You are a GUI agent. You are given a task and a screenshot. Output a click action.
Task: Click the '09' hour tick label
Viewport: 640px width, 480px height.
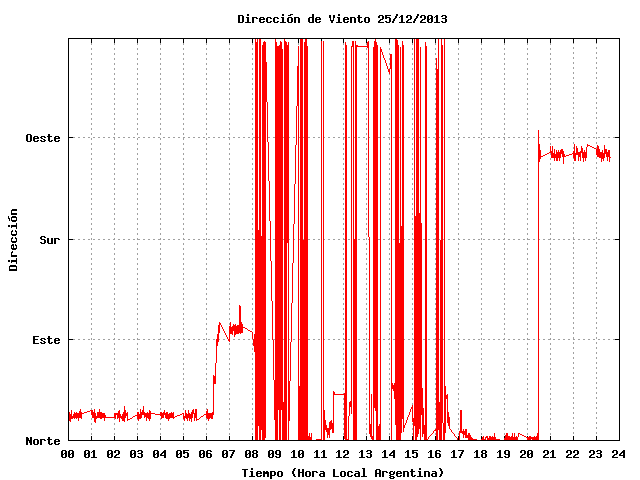pyautogui.click(x=274, y=454)
